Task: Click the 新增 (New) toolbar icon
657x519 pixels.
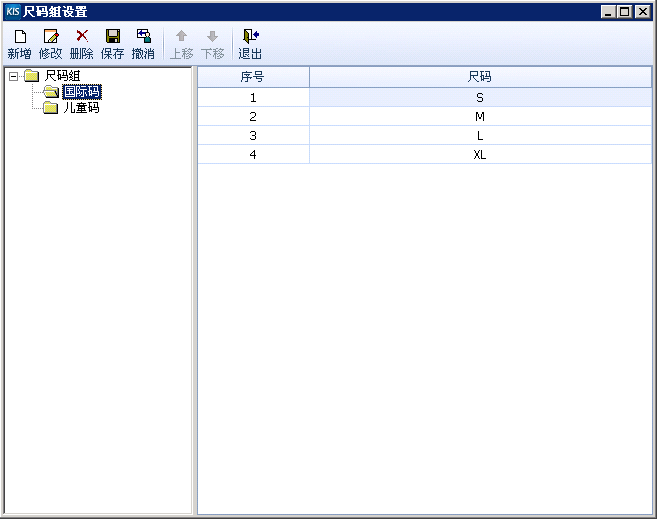Action: click(x=19, y=37)
